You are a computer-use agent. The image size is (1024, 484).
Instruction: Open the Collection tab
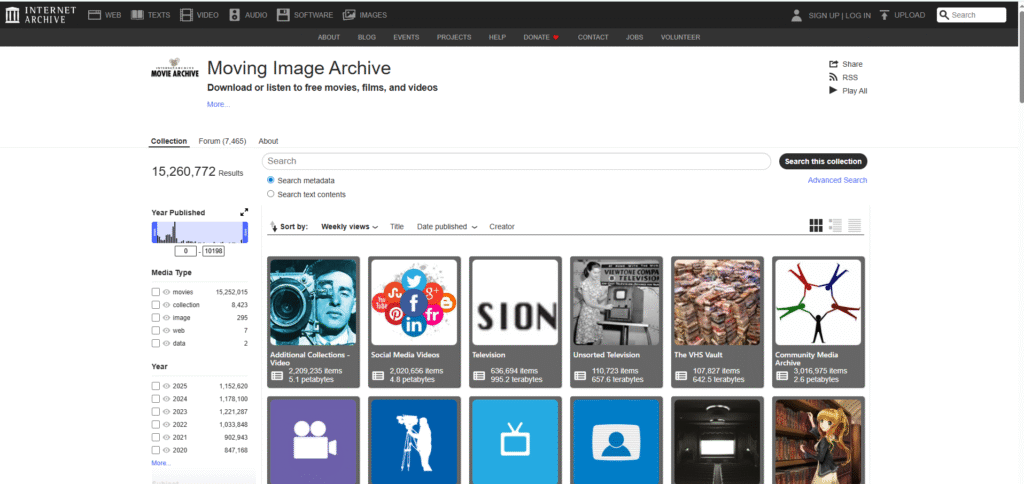click(169, 141)
